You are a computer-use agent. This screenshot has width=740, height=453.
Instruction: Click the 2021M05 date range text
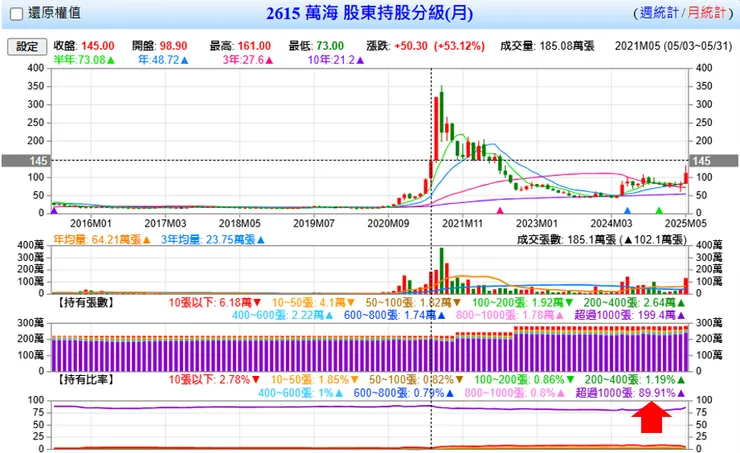[673, 46]
